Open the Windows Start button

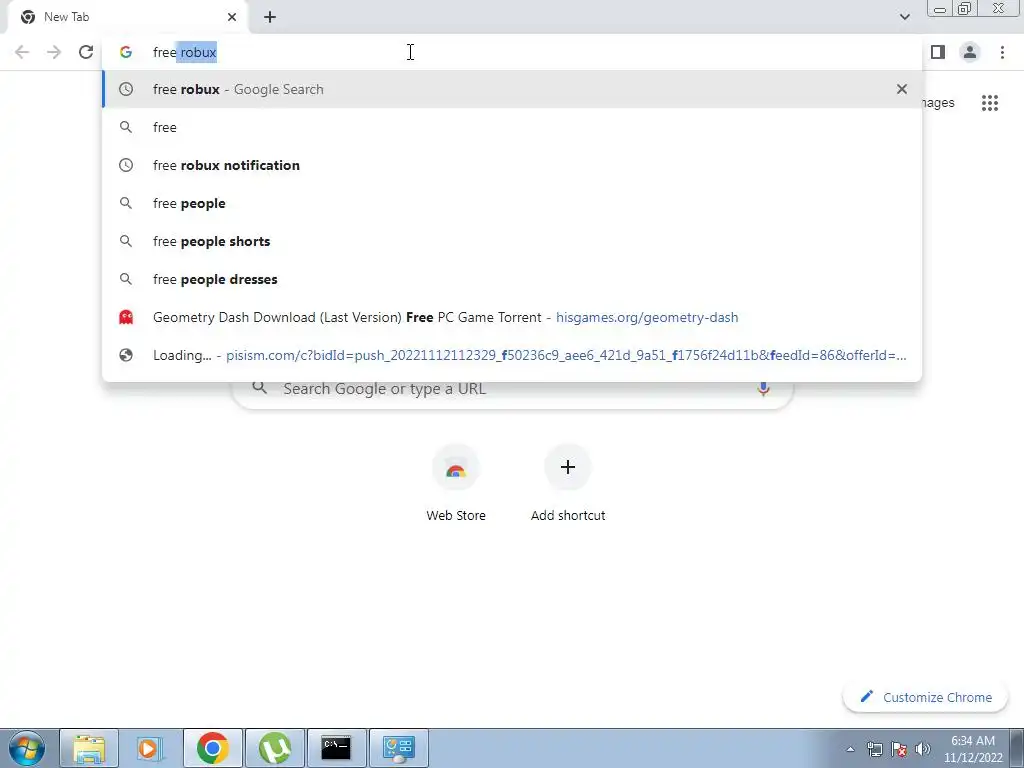click(27, 748)
